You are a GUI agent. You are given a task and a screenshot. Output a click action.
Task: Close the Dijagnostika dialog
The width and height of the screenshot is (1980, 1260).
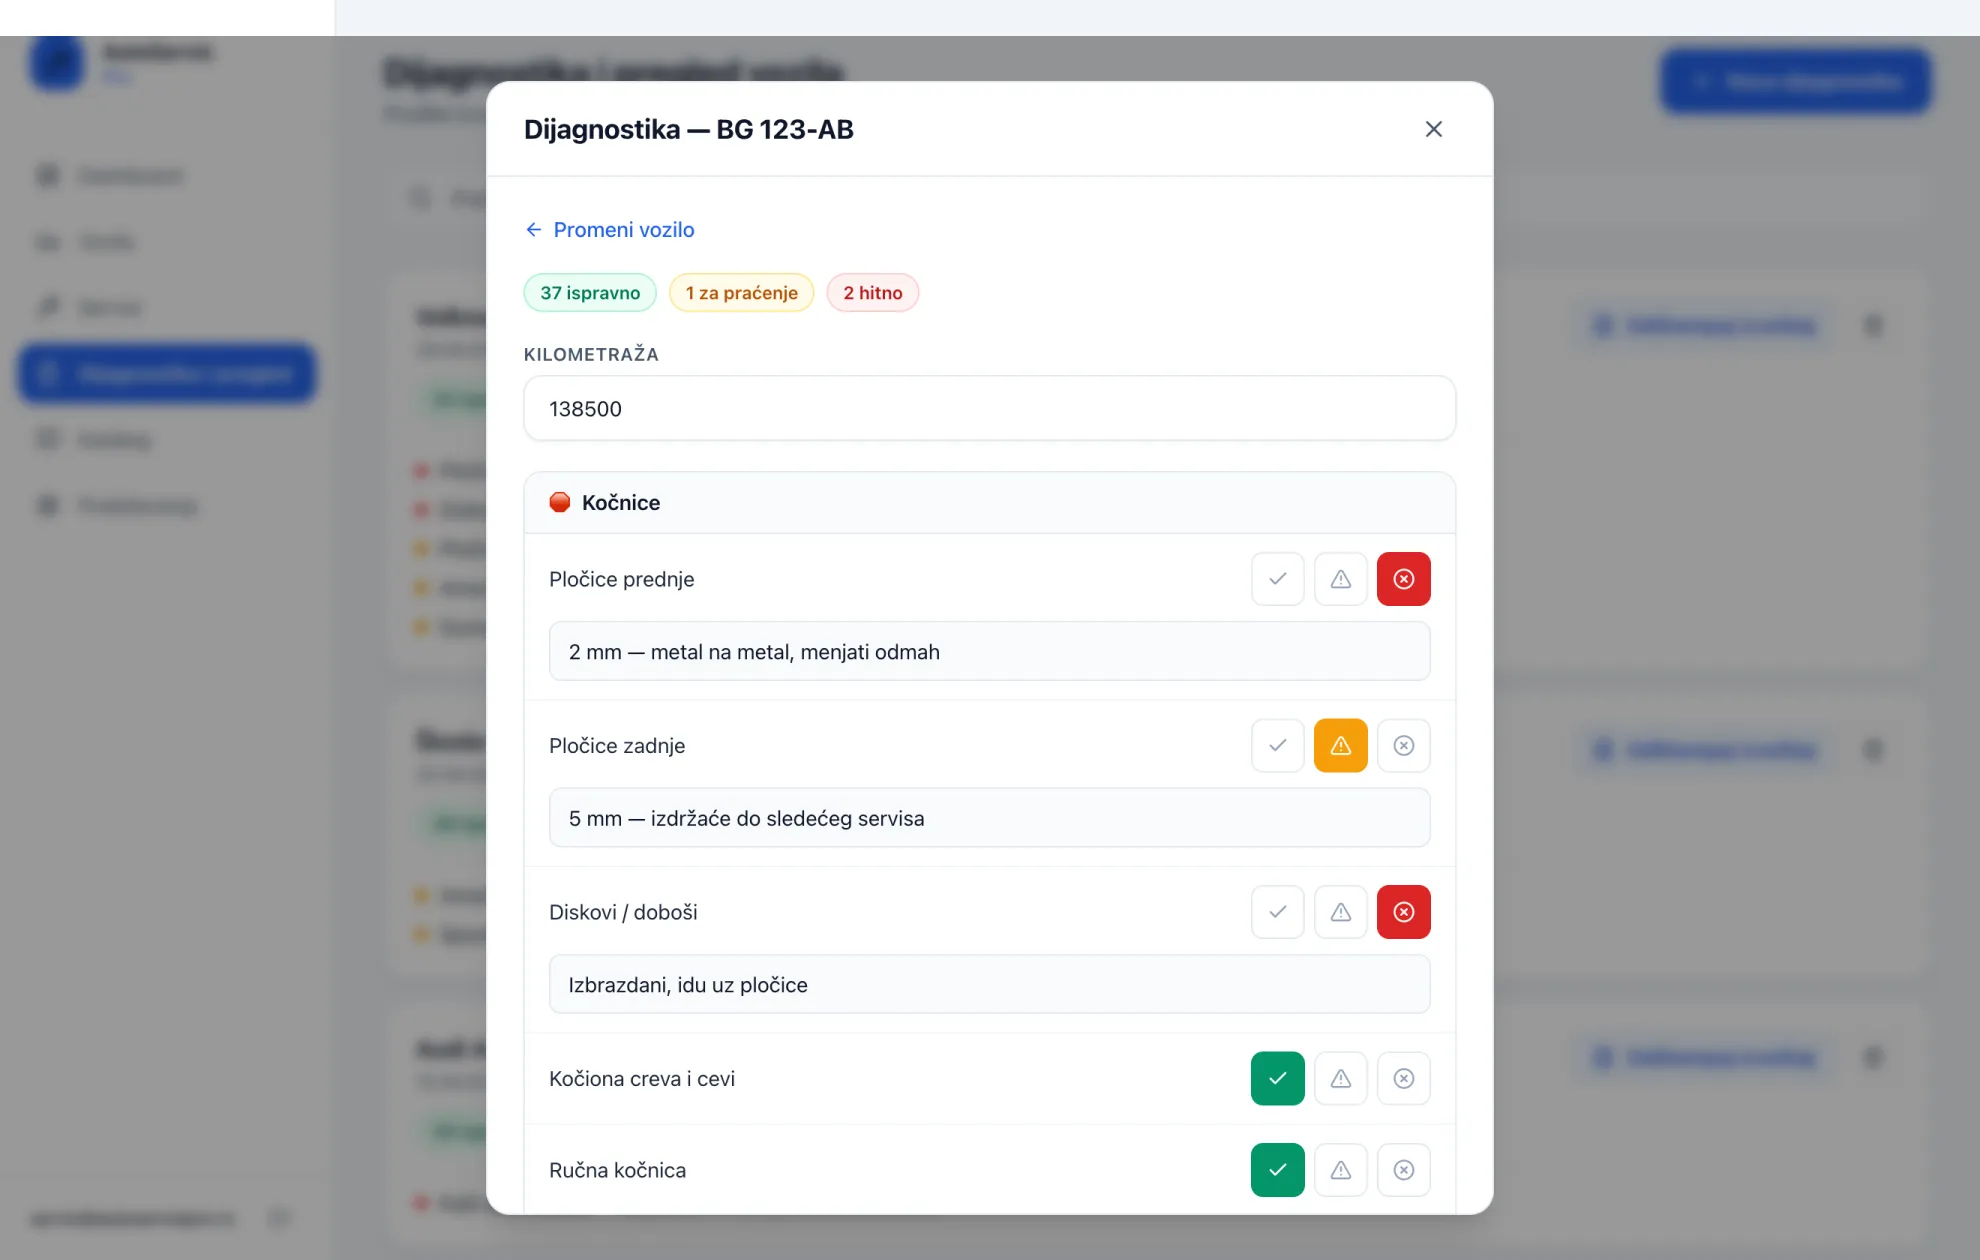1433,129
